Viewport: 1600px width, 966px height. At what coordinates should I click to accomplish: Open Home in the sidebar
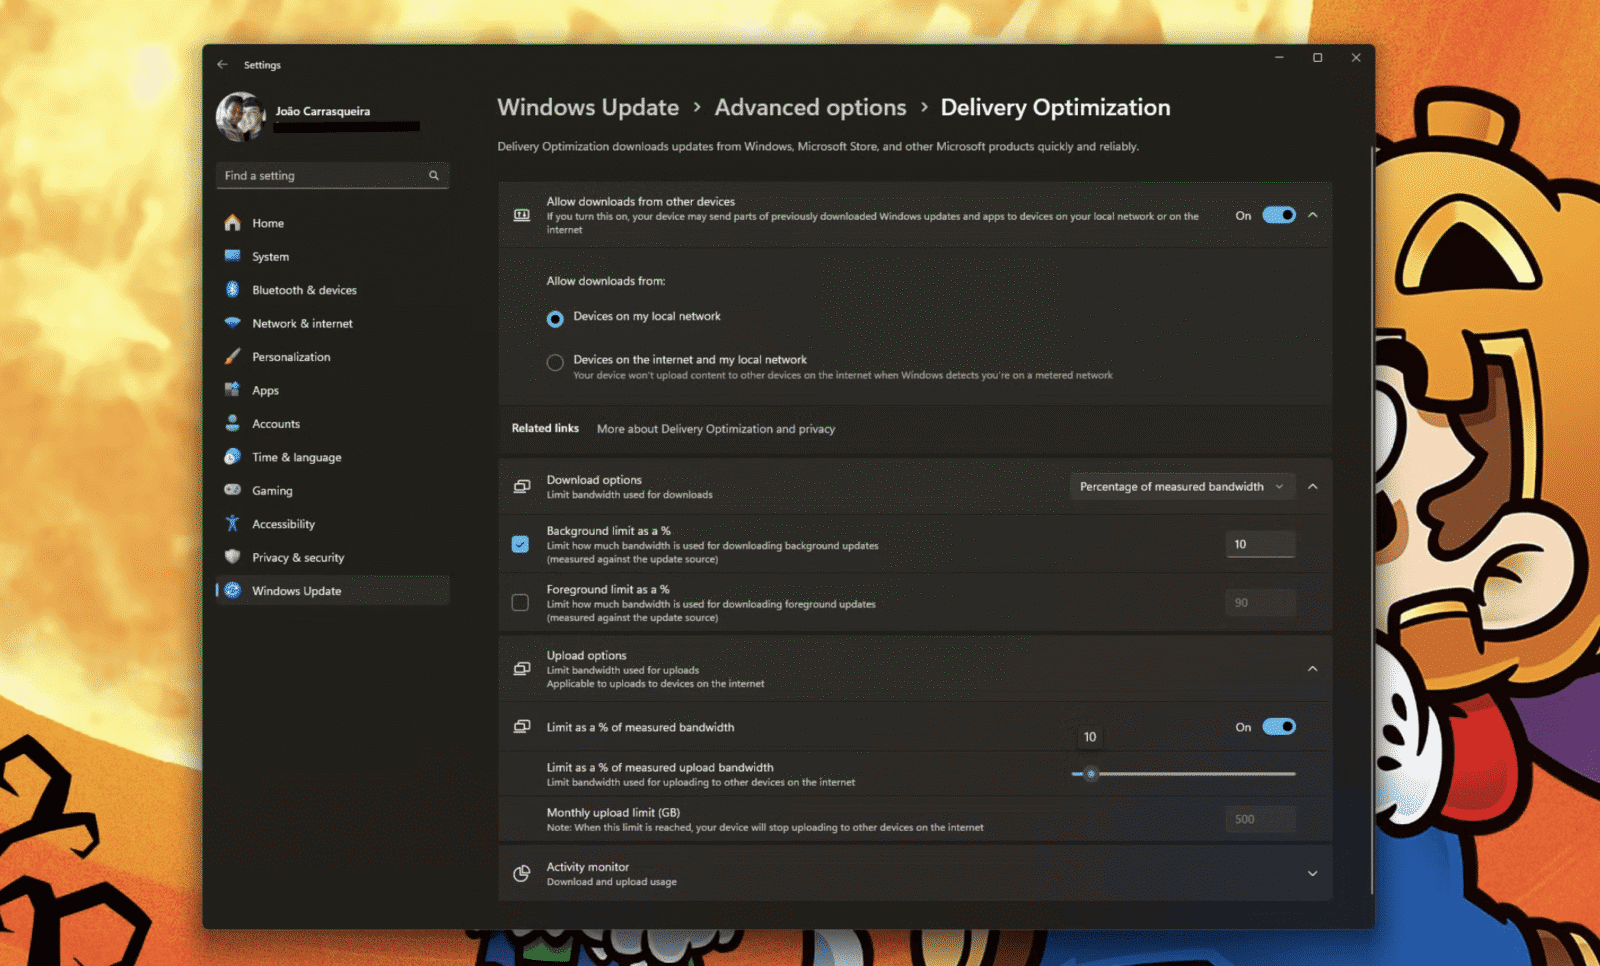[x=333, y=223]
